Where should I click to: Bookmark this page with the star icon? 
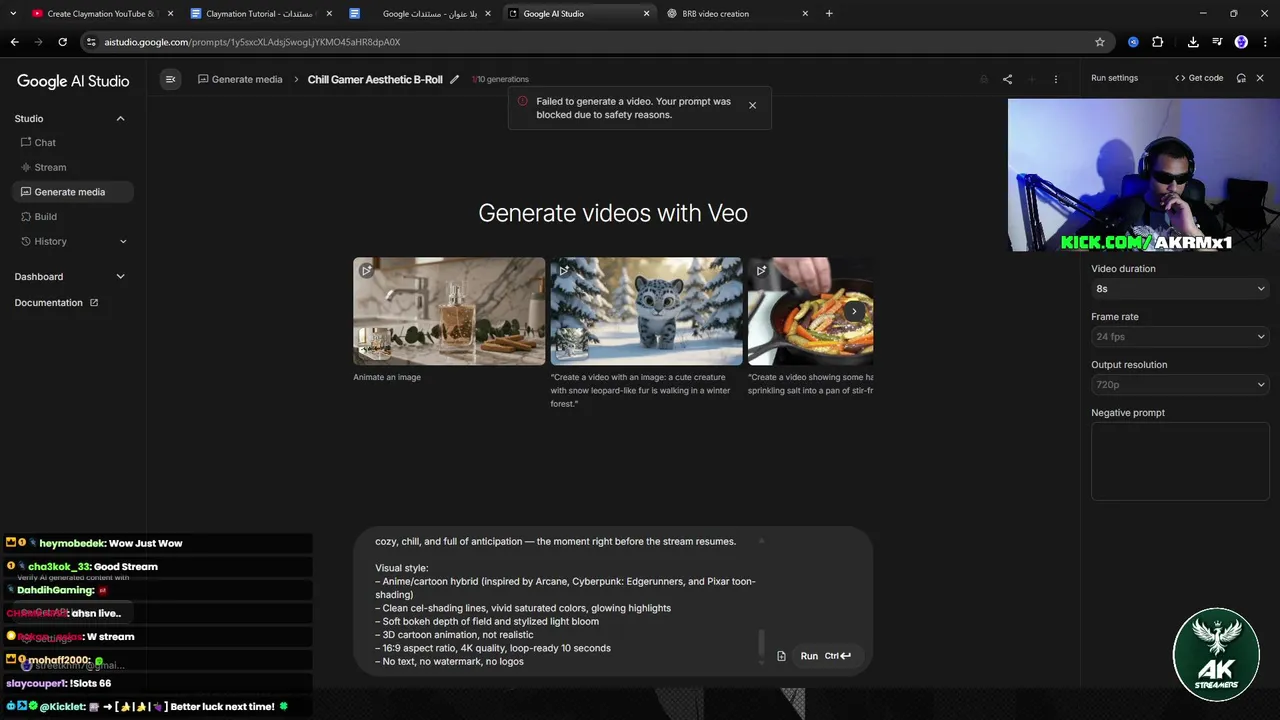[1100, 42]
